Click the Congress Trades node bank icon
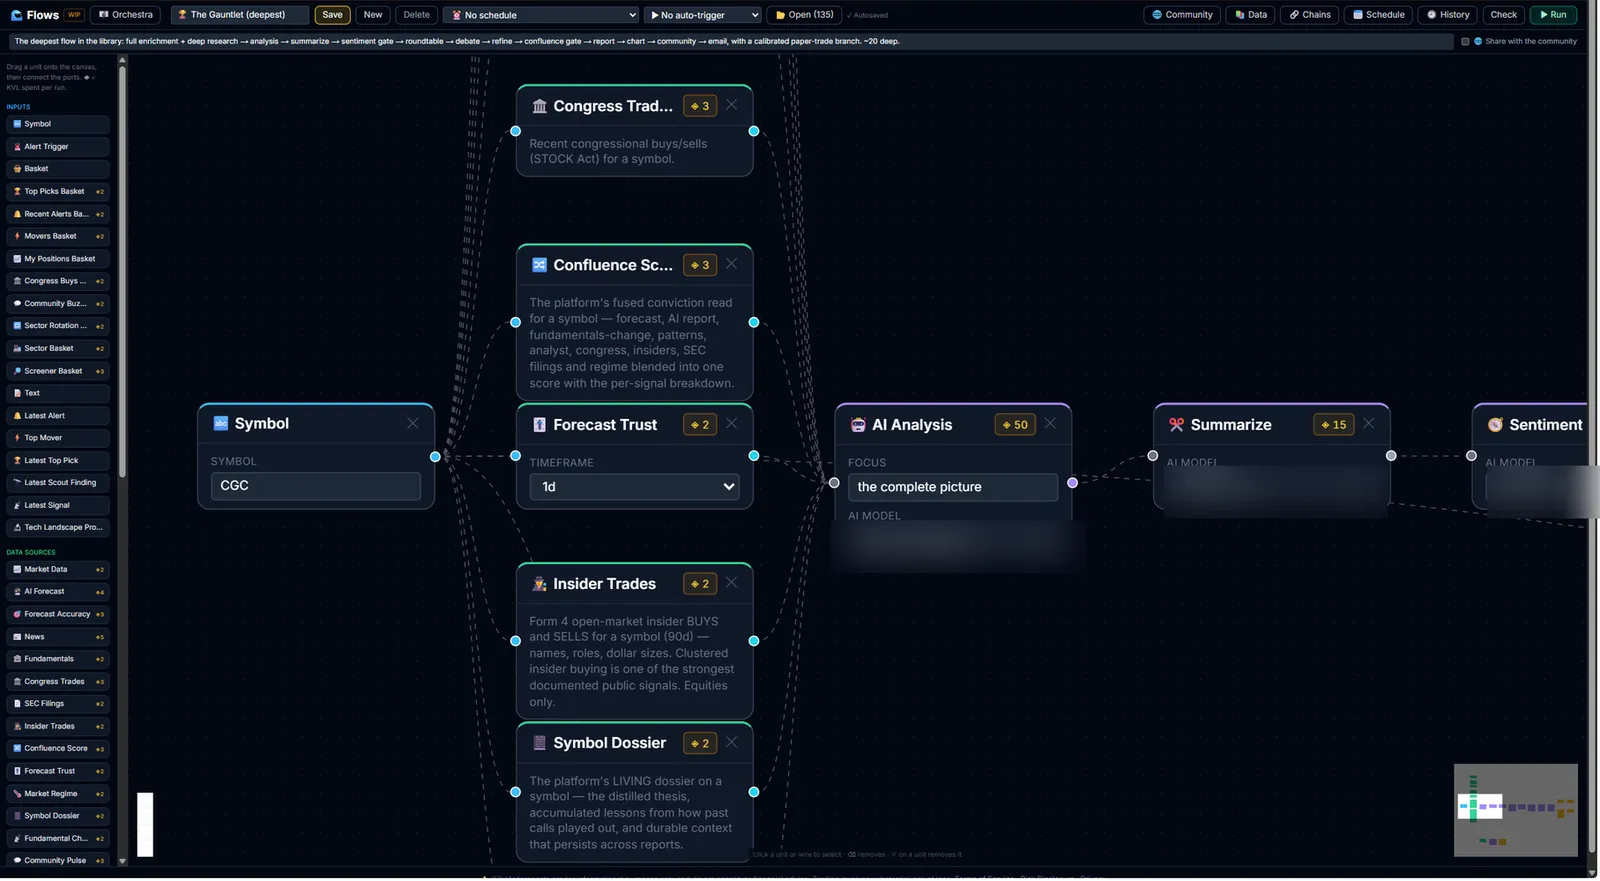Image resolution: width=1600 pixels, height=881 pixels. pos(540,106)
